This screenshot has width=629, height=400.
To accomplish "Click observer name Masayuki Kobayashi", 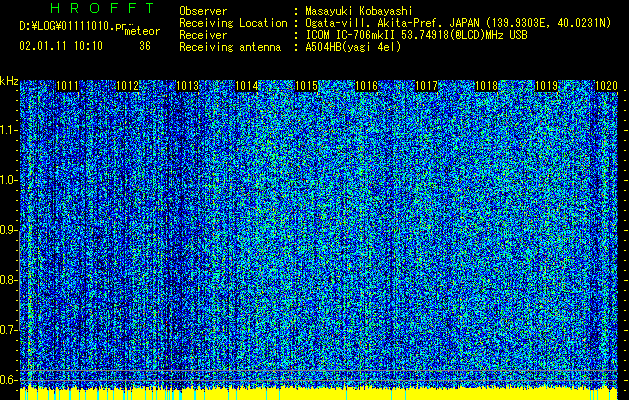I will [x=359, y=11].
